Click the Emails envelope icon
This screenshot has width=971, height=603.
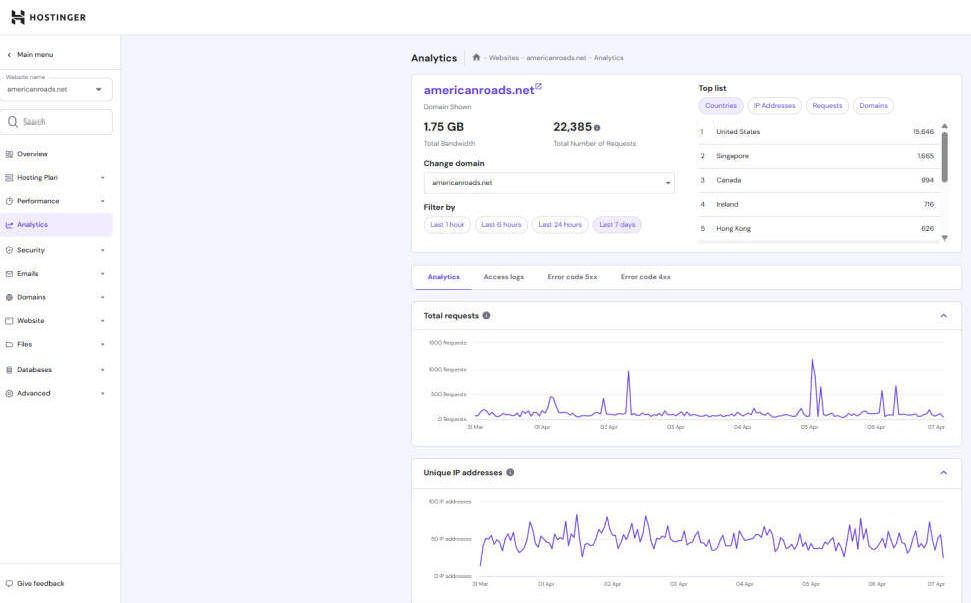pos(9,274)
